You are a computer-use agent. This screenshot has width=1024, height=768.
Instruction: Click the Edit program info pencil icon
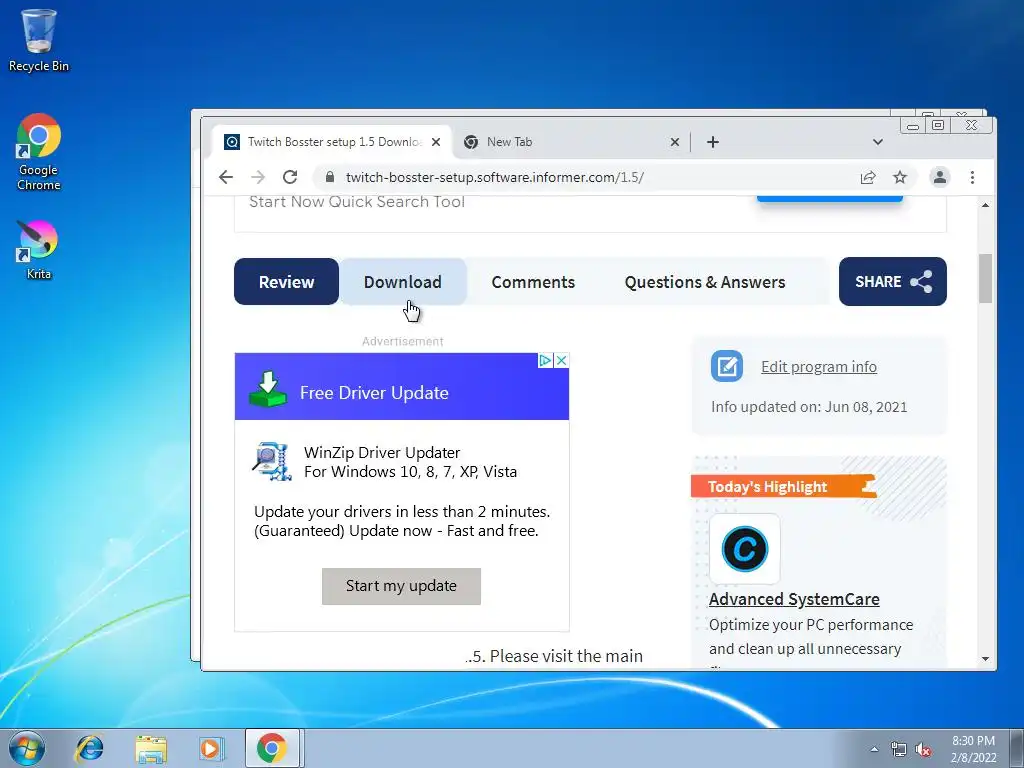click(727, 366)
